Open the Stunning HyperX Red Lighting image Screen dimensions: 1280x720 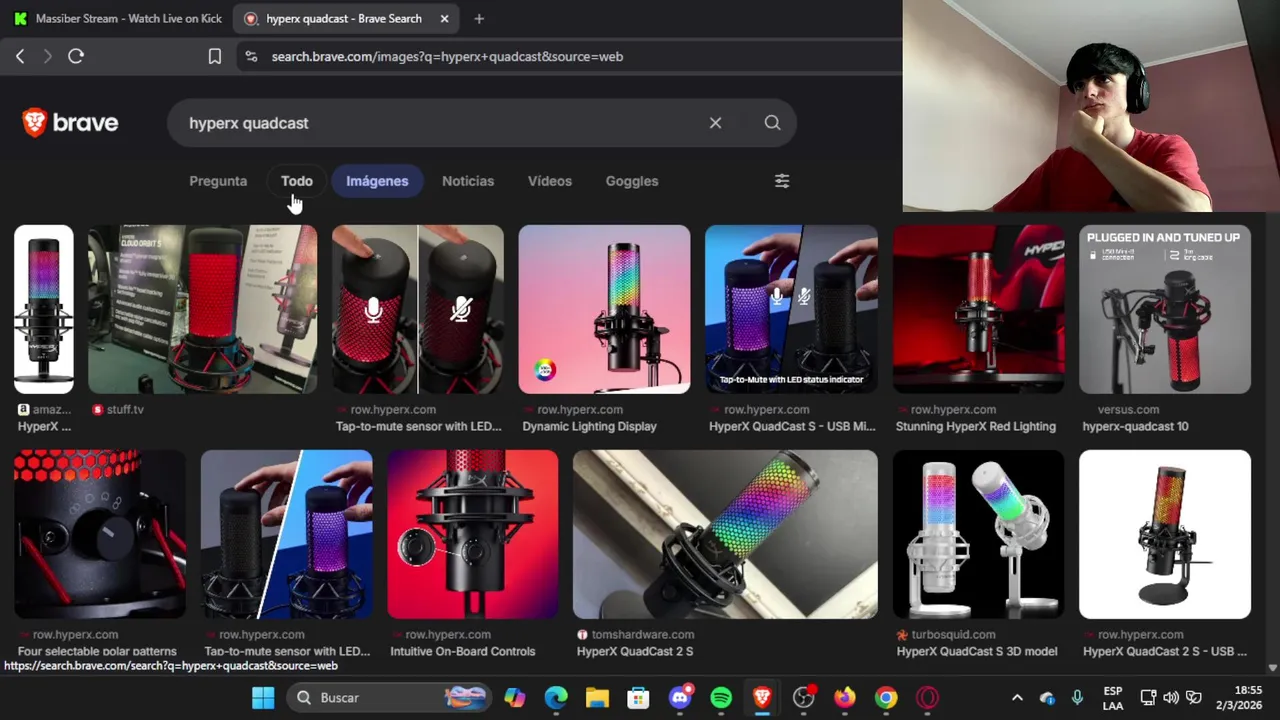click(x=978, y=309)
